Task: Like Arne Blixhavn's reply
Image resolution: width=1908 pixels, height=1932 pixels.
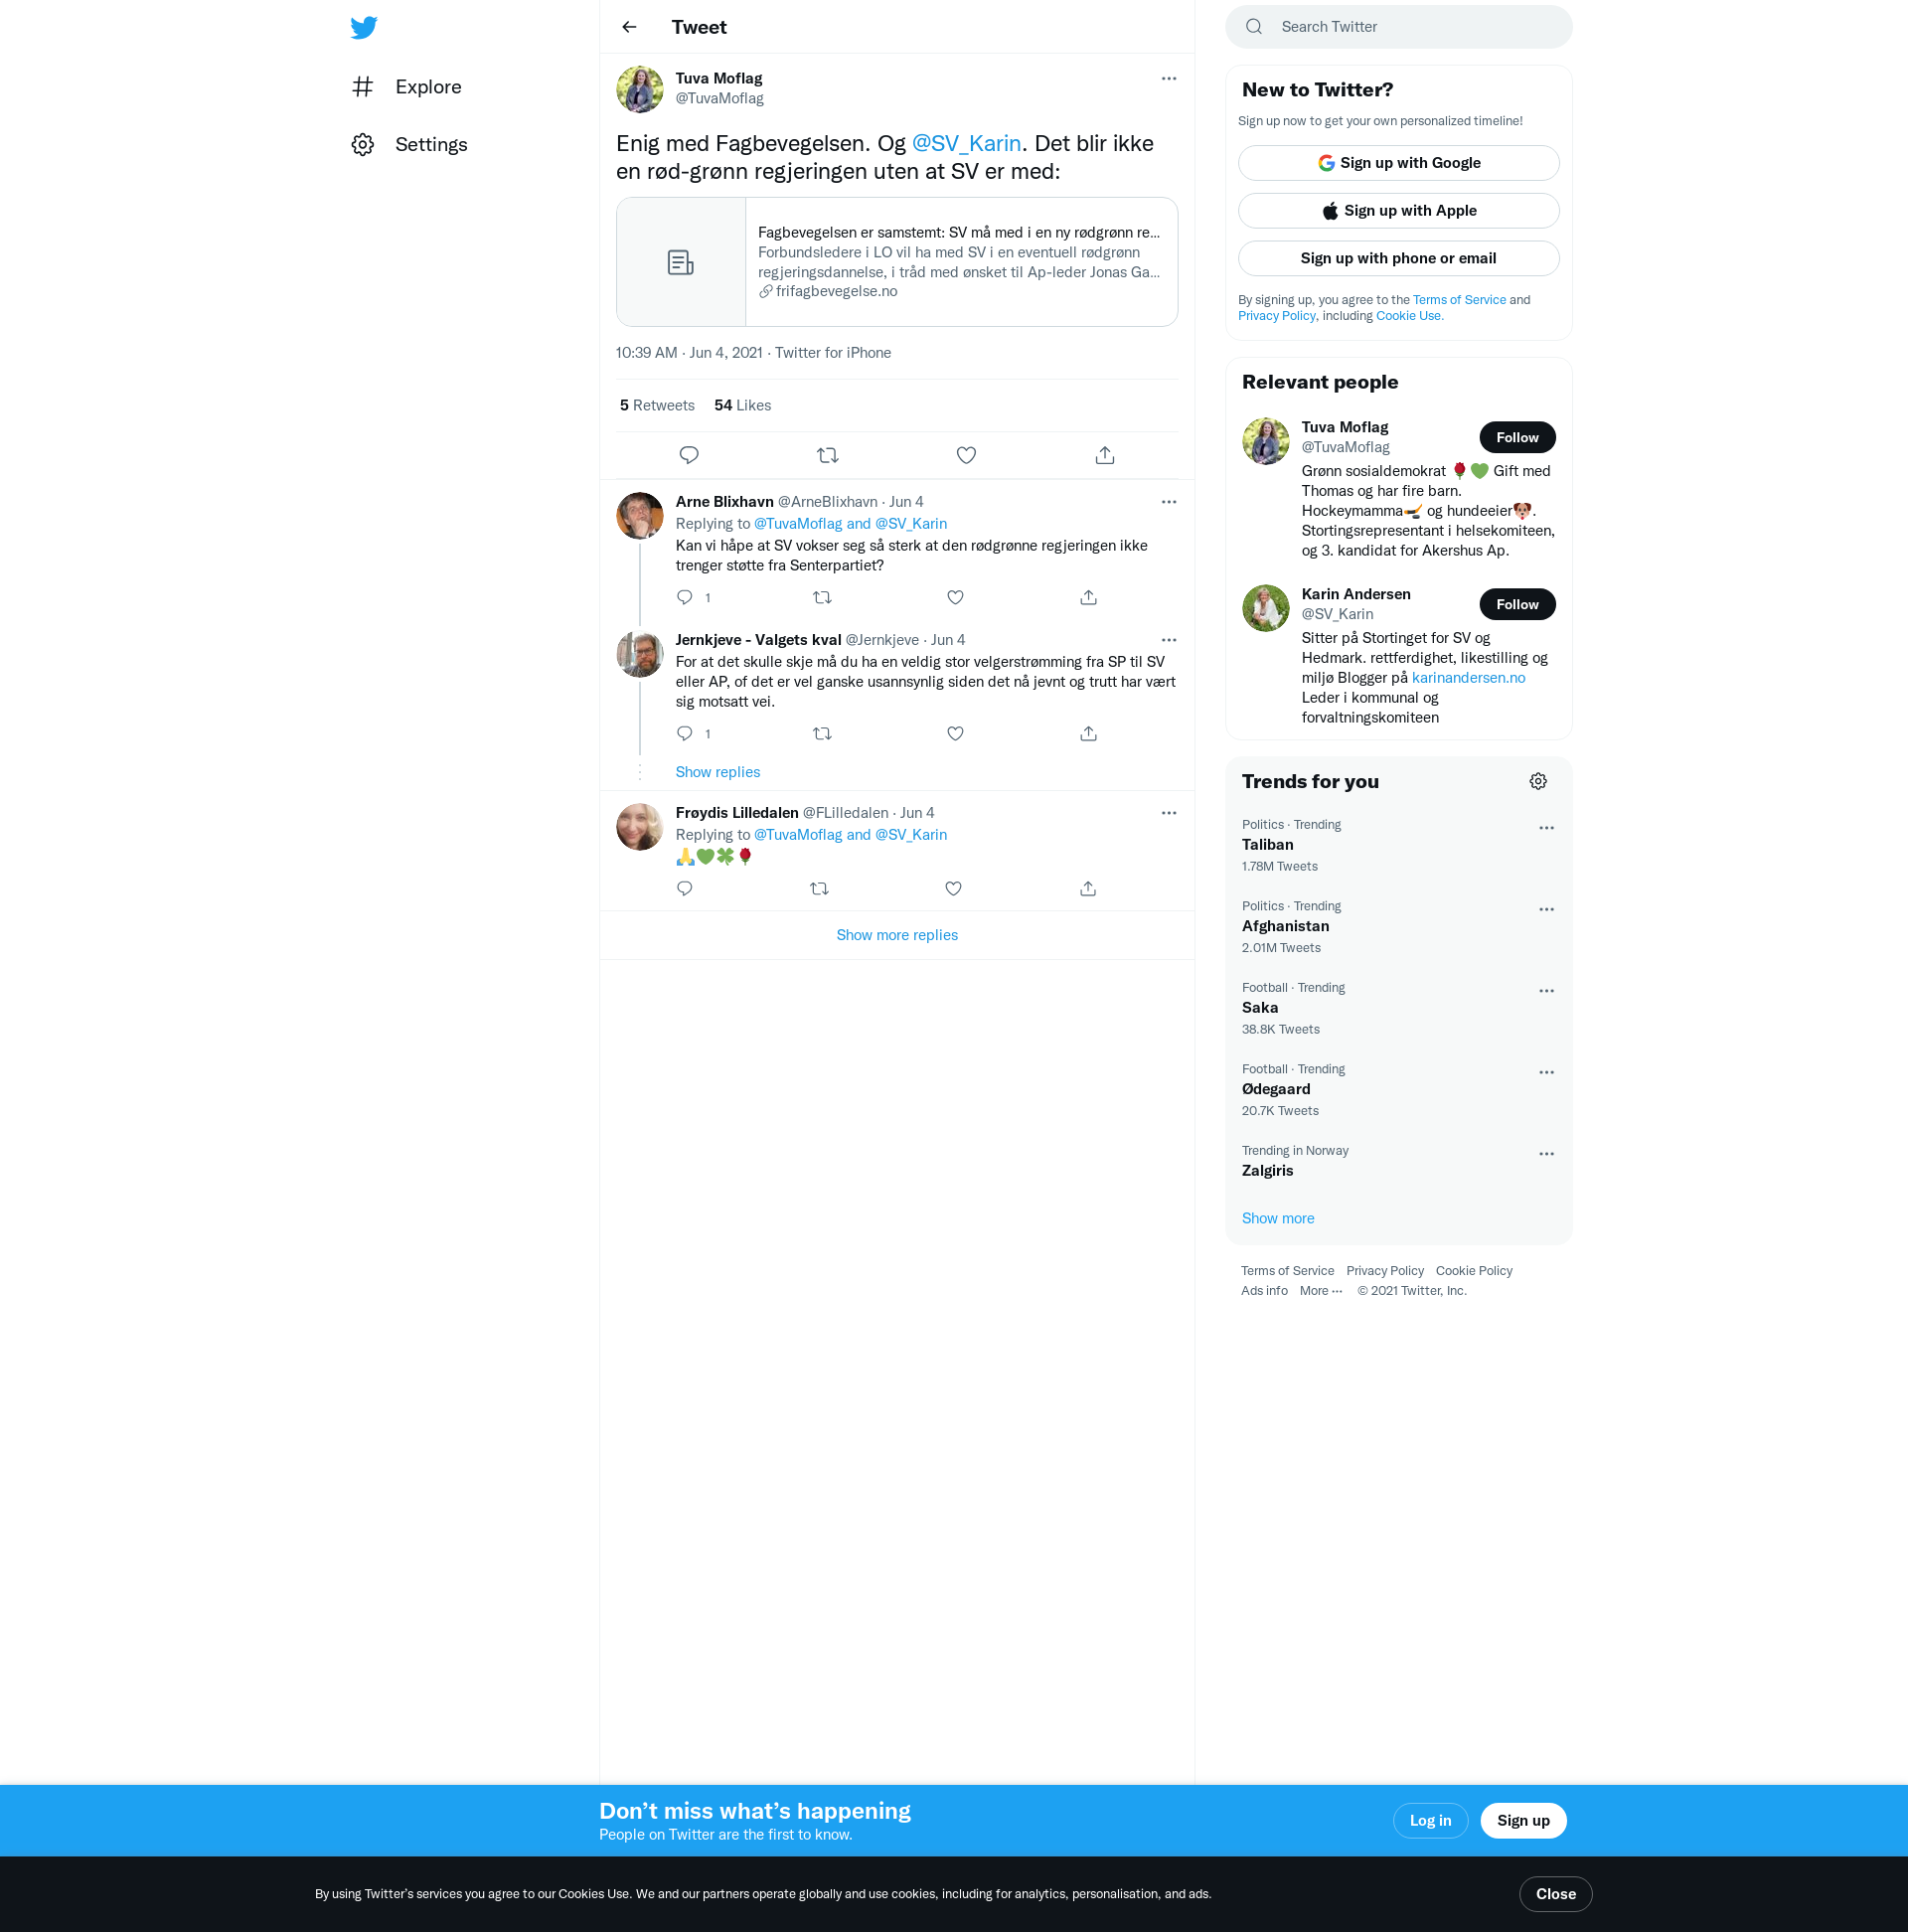Action: pyautogui.click(x=955, y=597)
